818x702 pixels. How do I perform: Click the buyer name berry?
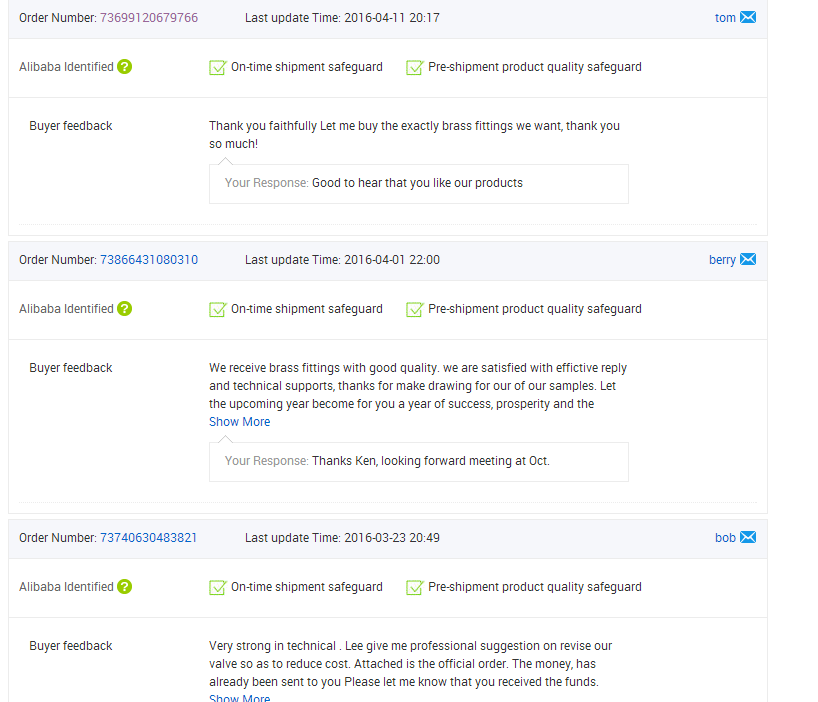click(722, 260)
